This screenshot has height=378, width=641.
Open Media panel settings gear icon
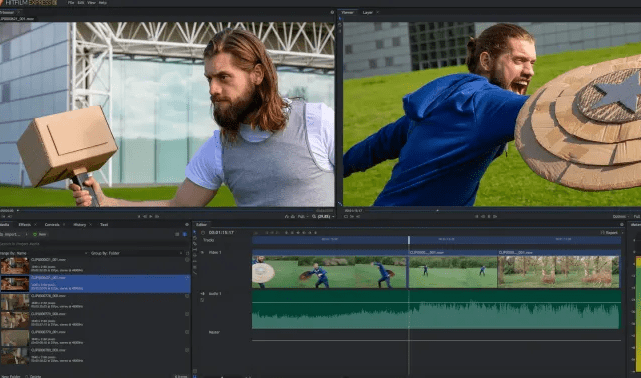click(187, 224)
